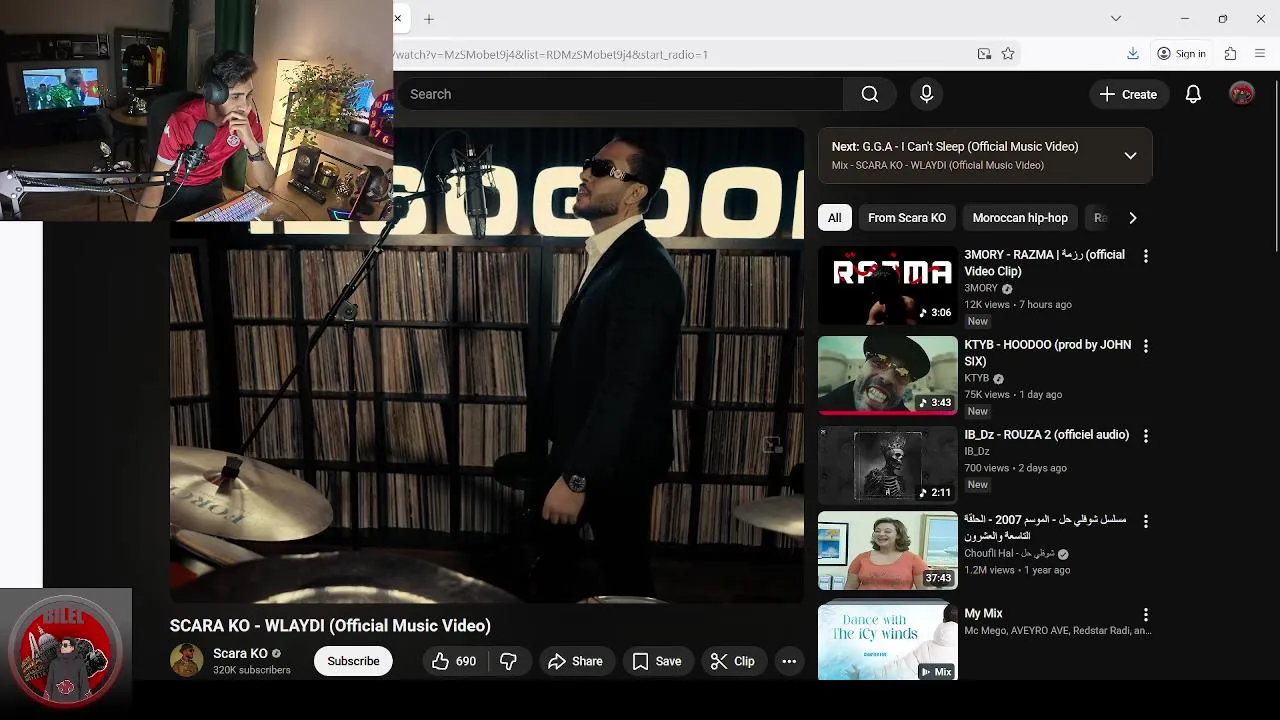This screenshot has width=1280, height=720.
Task: Open the account avatar menu
Action: point(1242,94)
